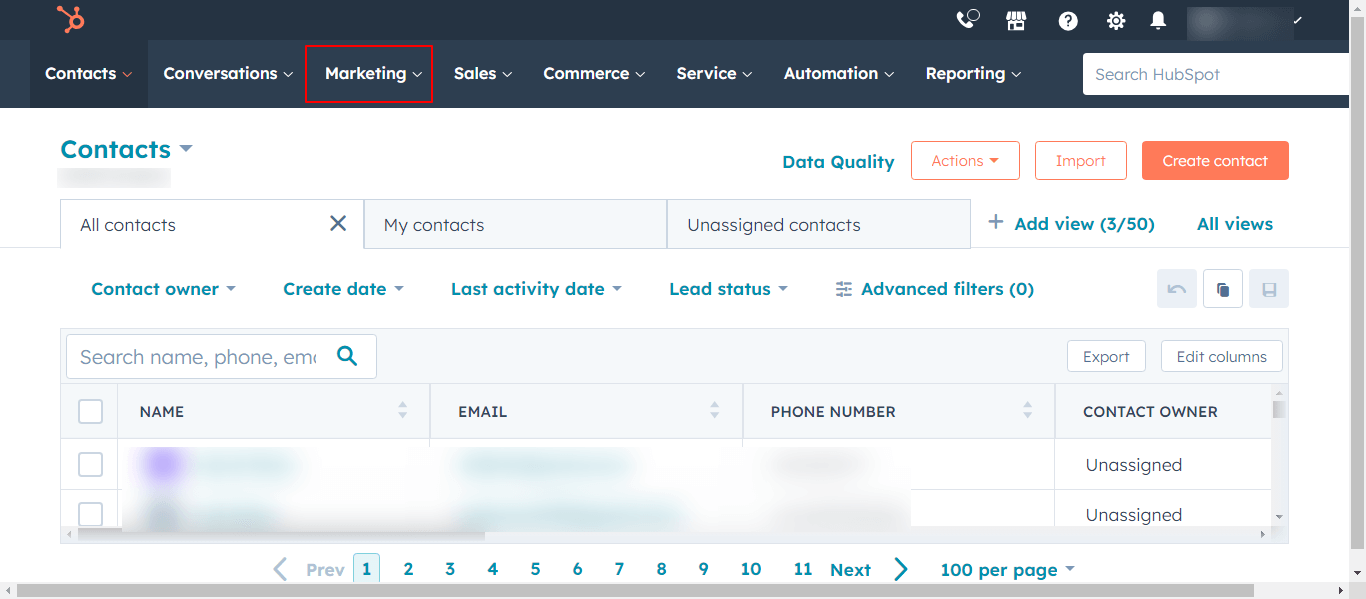1366x599 pixels.
Task: Open the 100 per page dropdown
Action: click(1007, 569)
